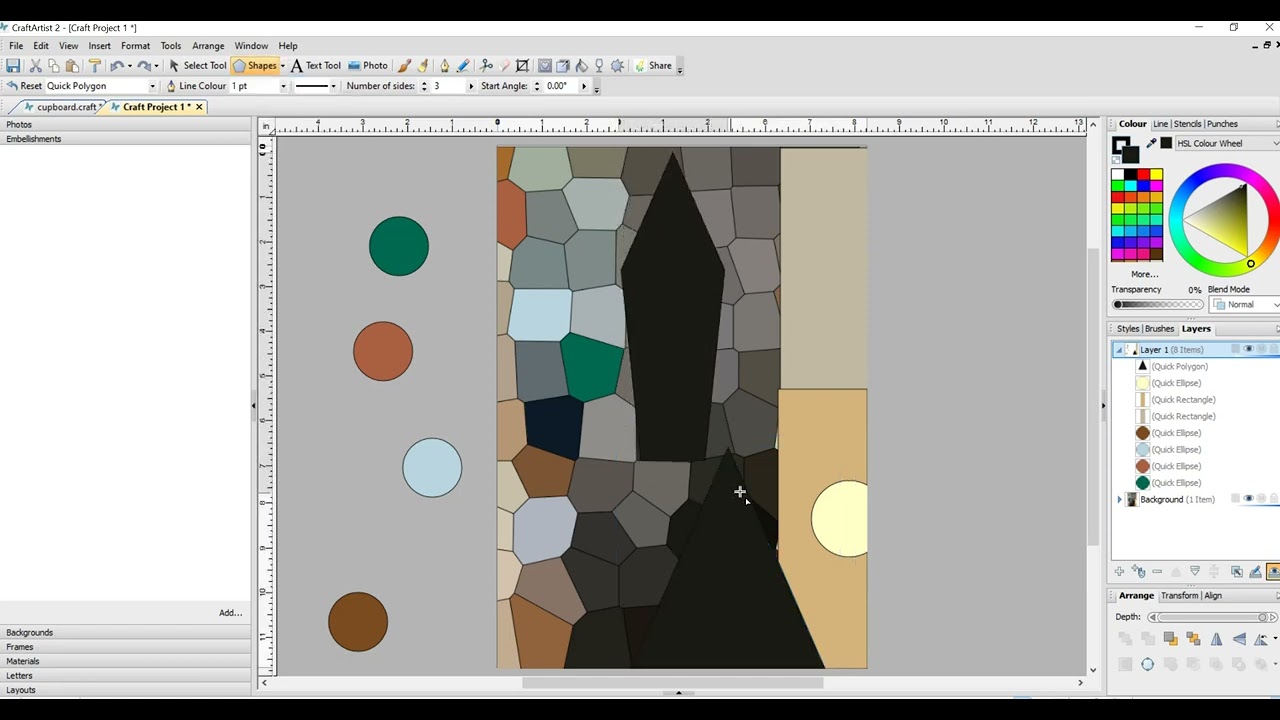Click the Format Painter icon
The width and height of the screenshot is (1280, 720).
95,66
